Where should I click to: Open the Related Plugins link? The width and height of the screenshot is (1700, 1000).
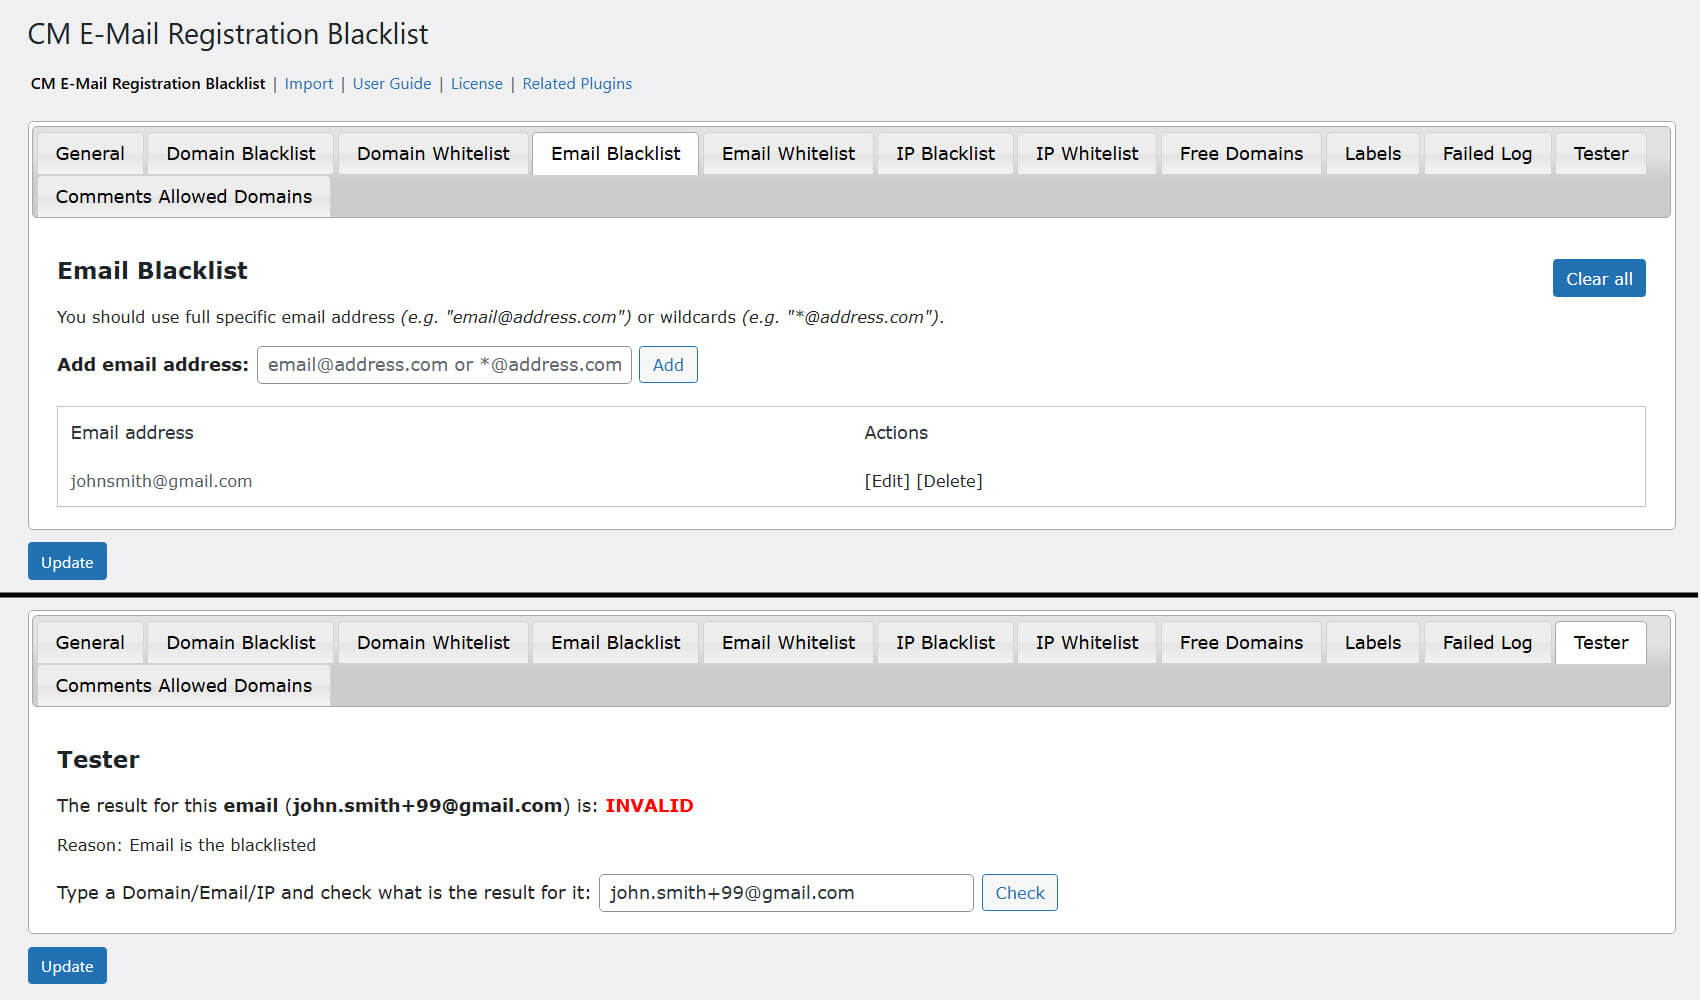click(576, 84)
